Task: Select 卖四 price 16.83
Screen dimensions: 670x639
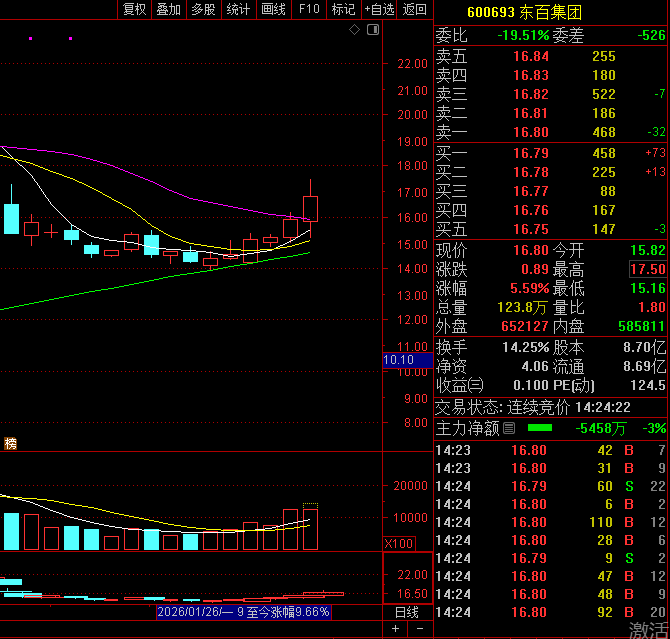Action: pyautogui.click(x=531, y=75)
